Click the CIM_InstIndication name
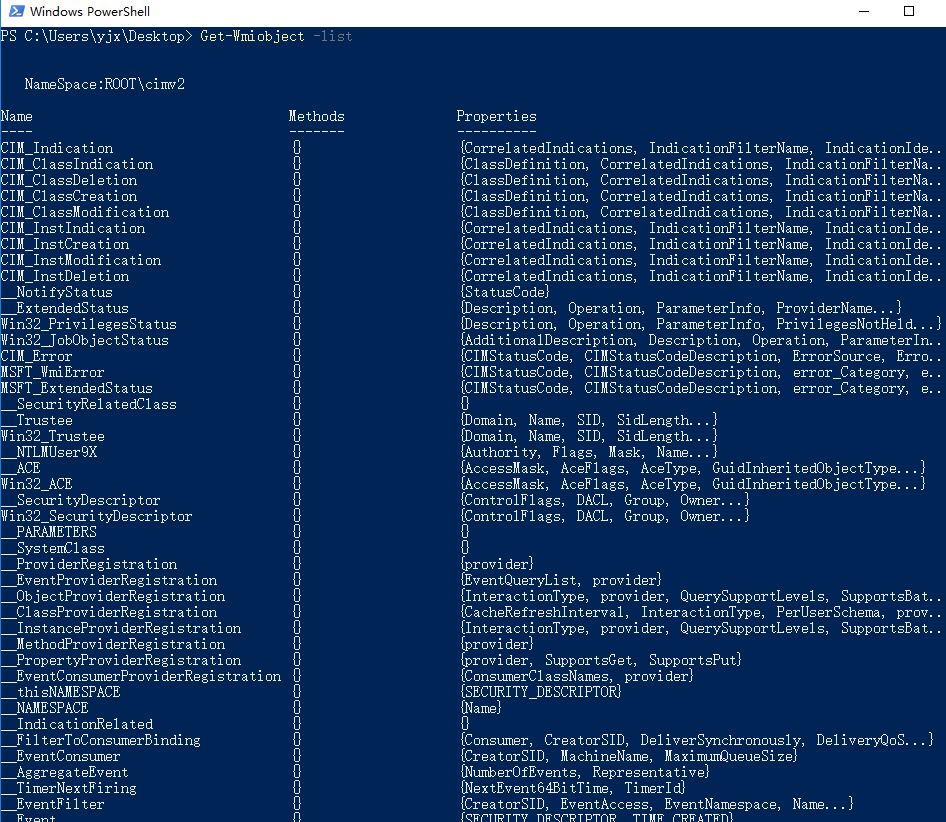Image resolution: width=946 pixels, height=822 pixels. [72, 228]
